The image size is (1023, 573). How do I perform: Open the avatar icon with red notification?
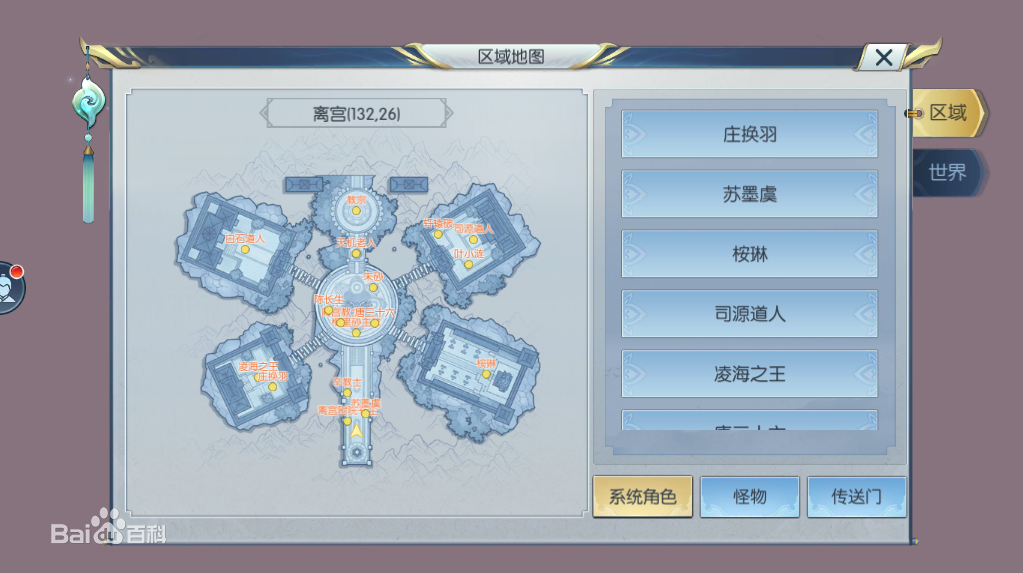[x=8, y=288]
